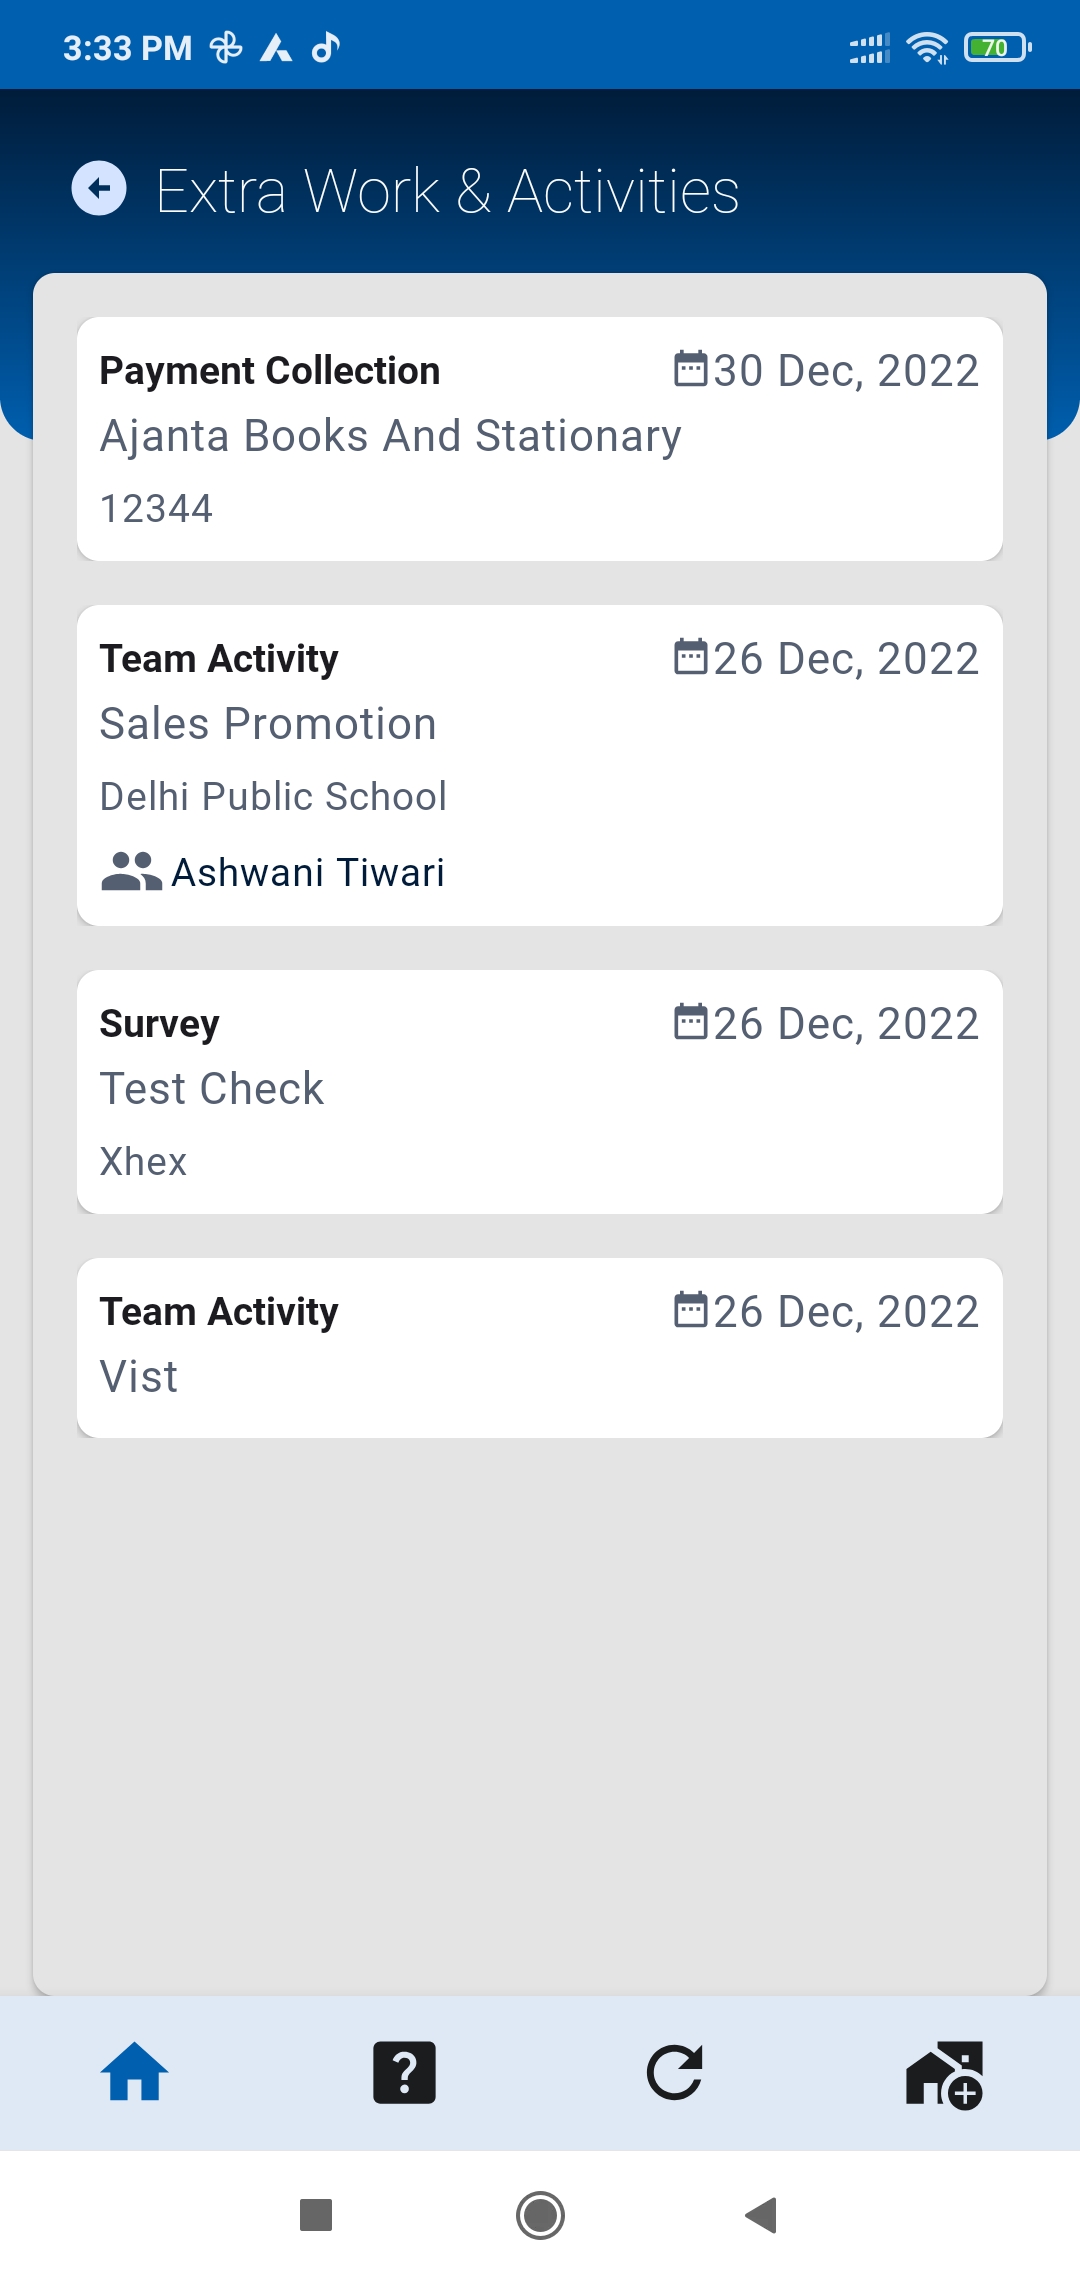Open the Sales Promotion Team Activity card
Viewport: 1080px width, 2280px height.
[x=540, y=765]
